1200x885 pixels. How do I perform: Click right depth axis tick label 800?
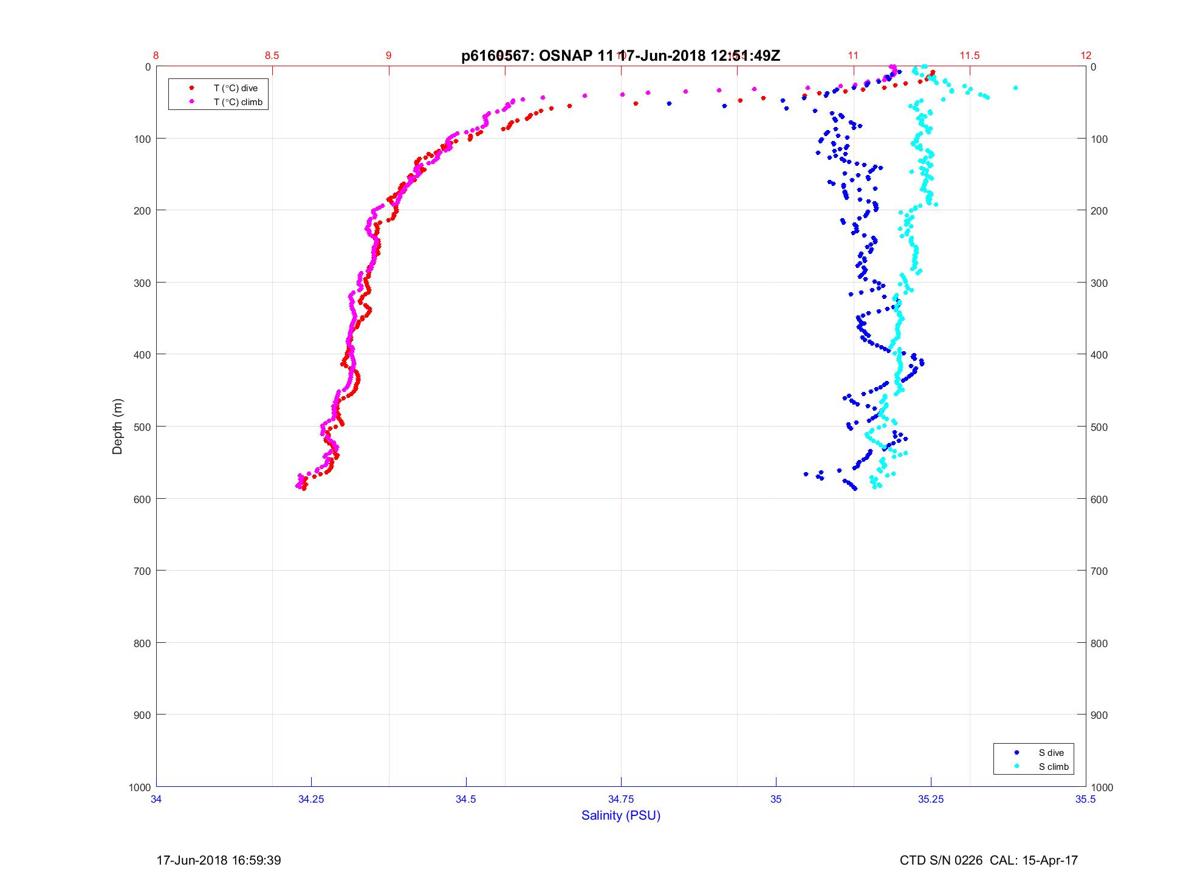[x=1101, y=643]
